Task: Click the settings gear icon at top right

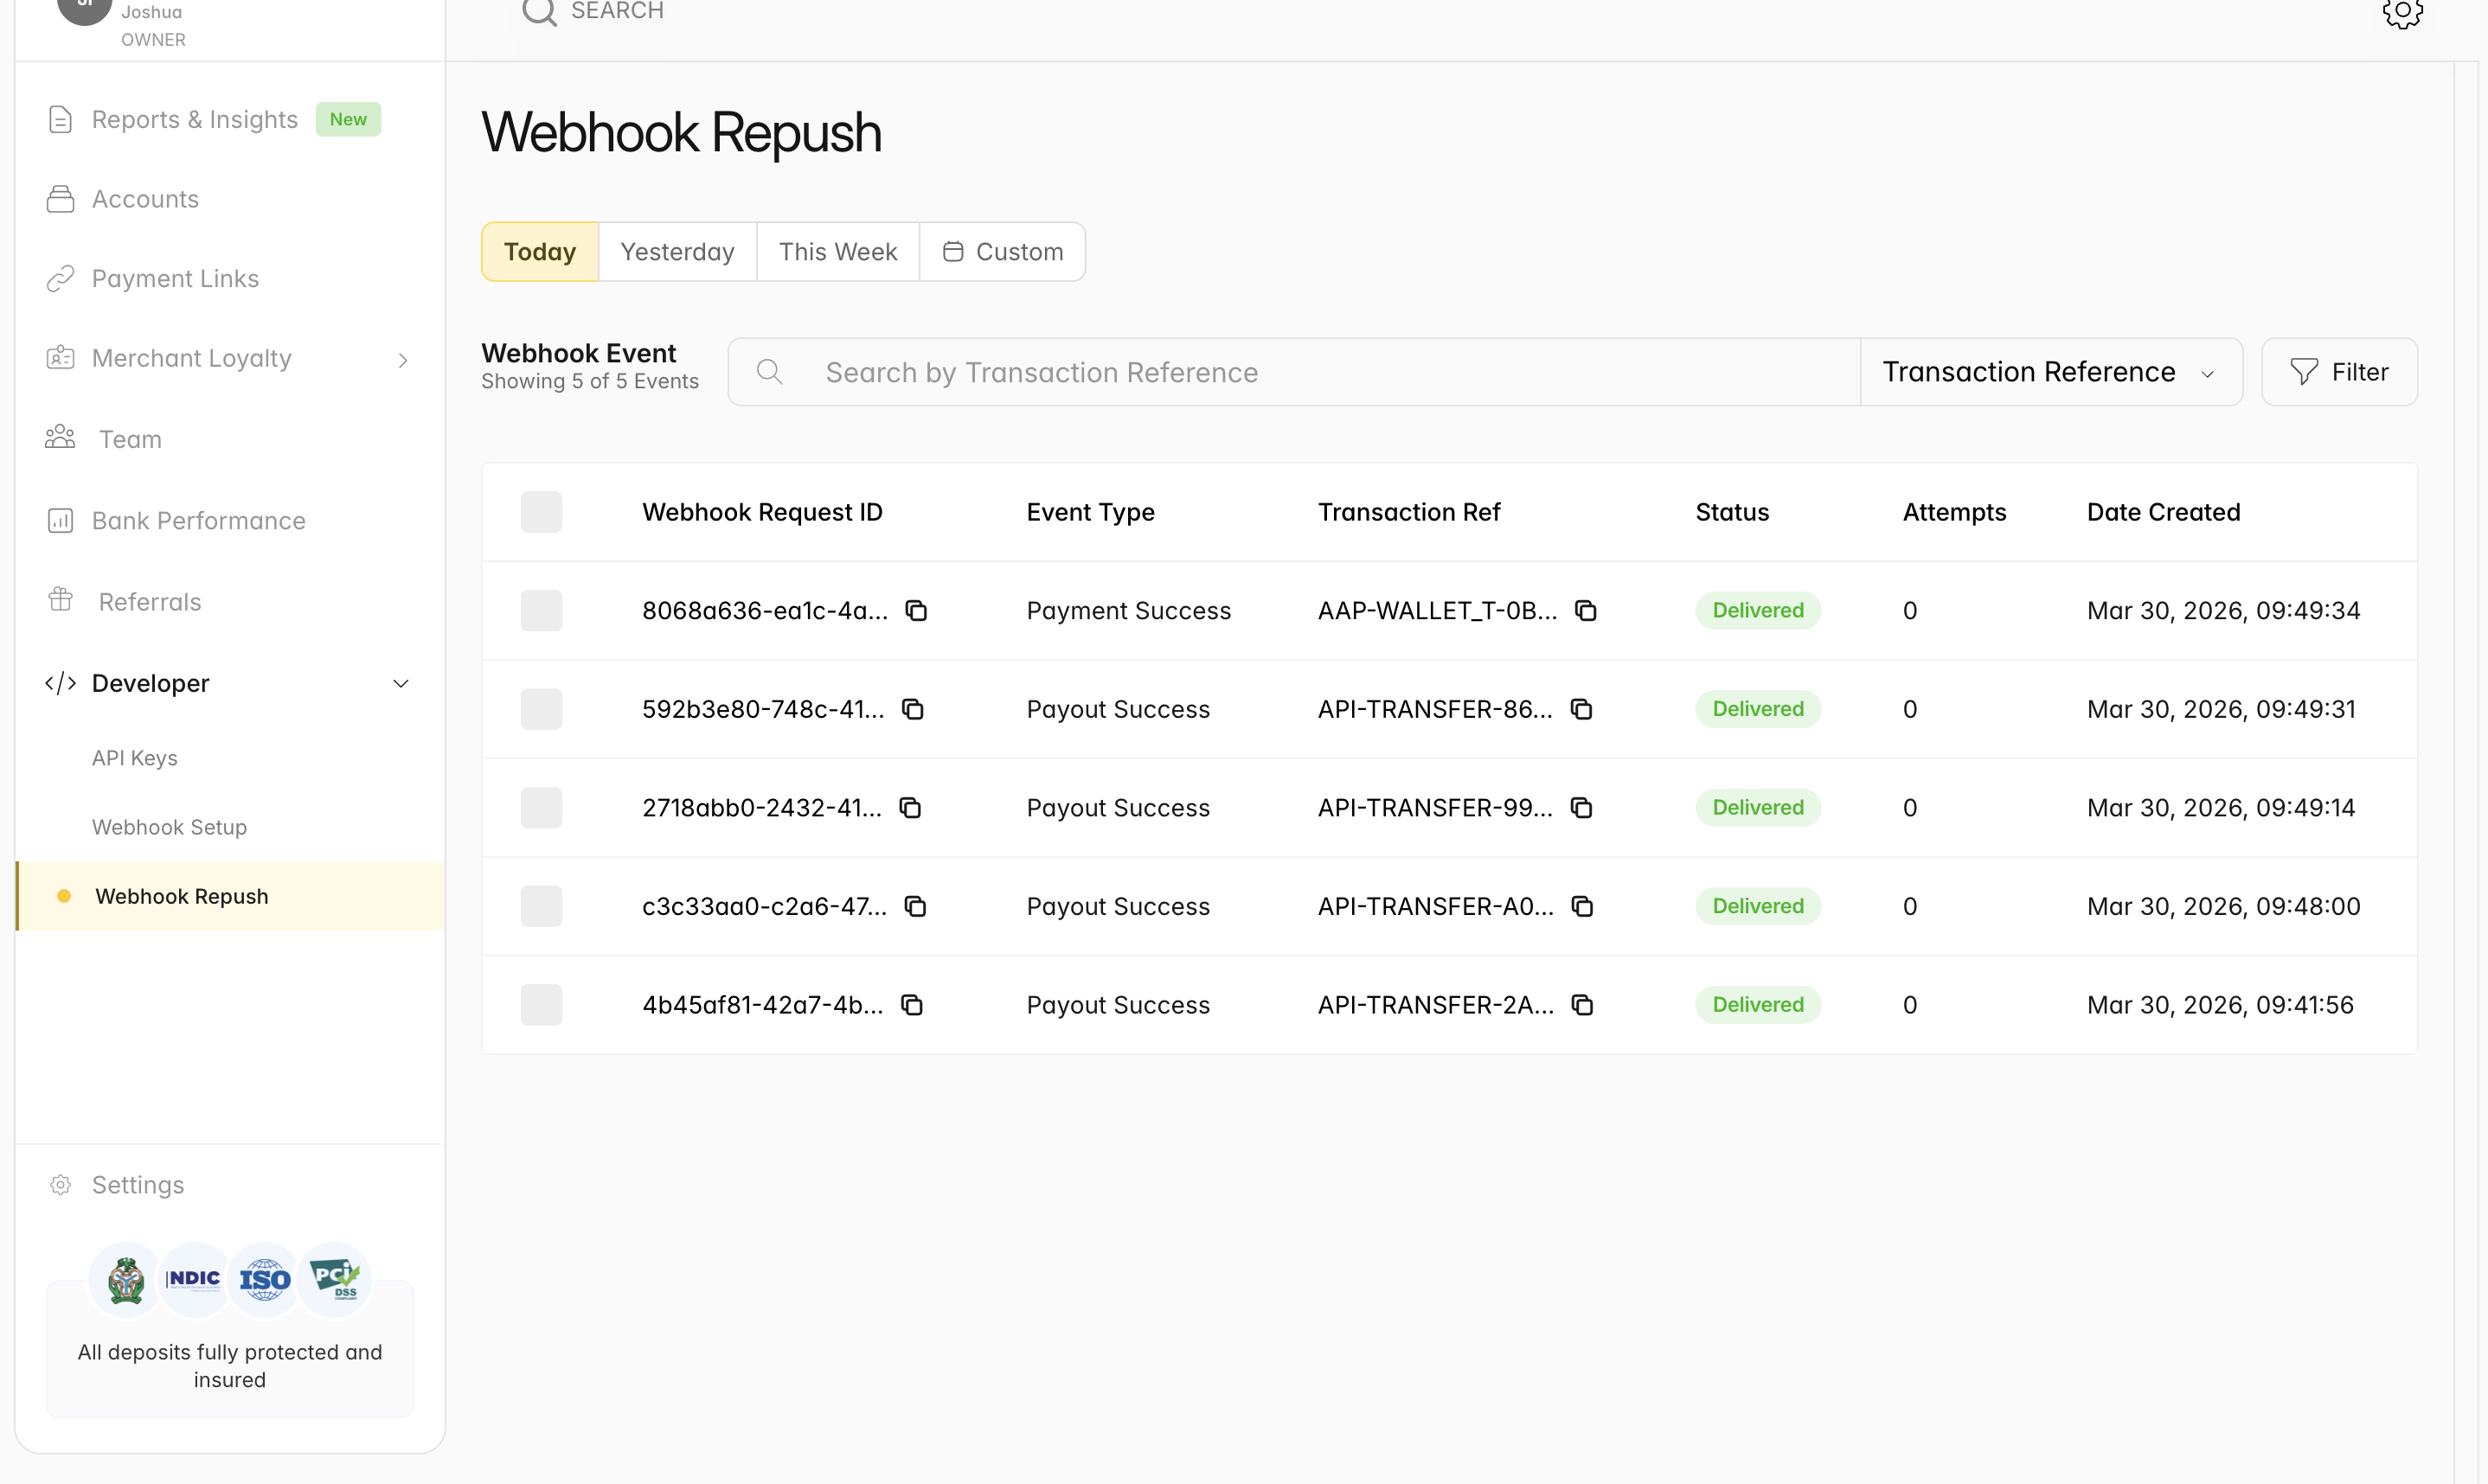Action: click(2402, 12)
